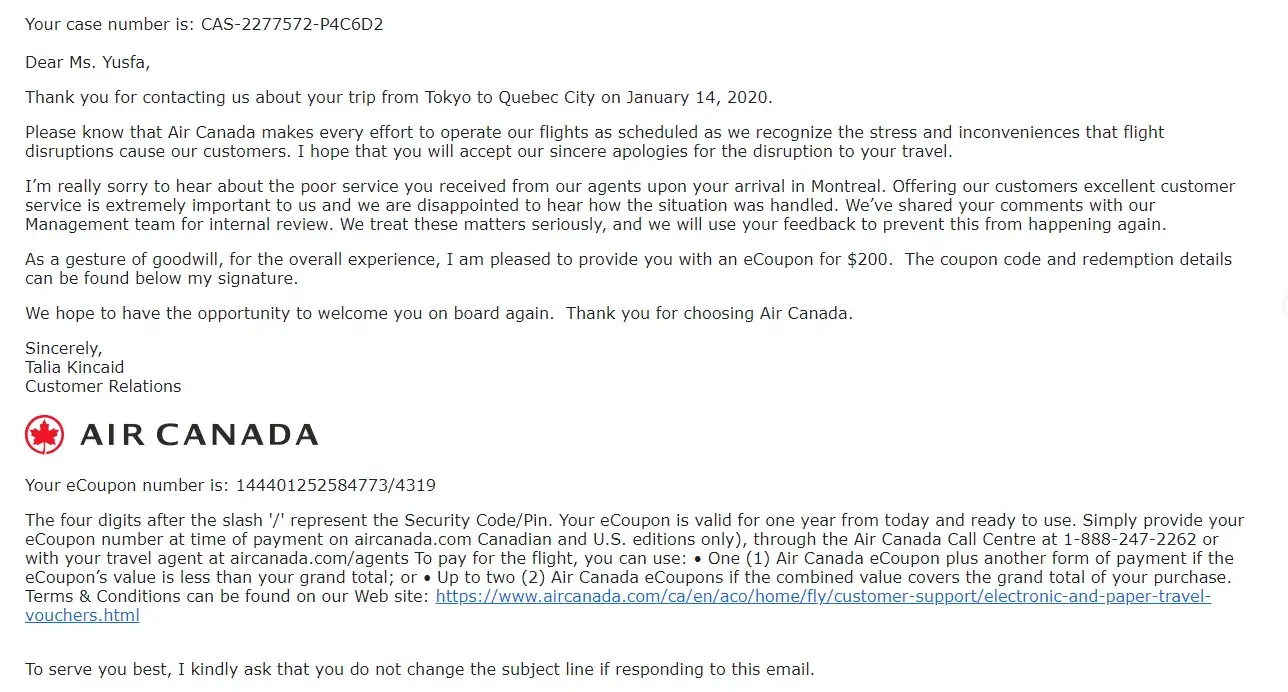Click the eCoupon number 144401252584773/4319
The image size is (1288, 692).
(335, 486)
